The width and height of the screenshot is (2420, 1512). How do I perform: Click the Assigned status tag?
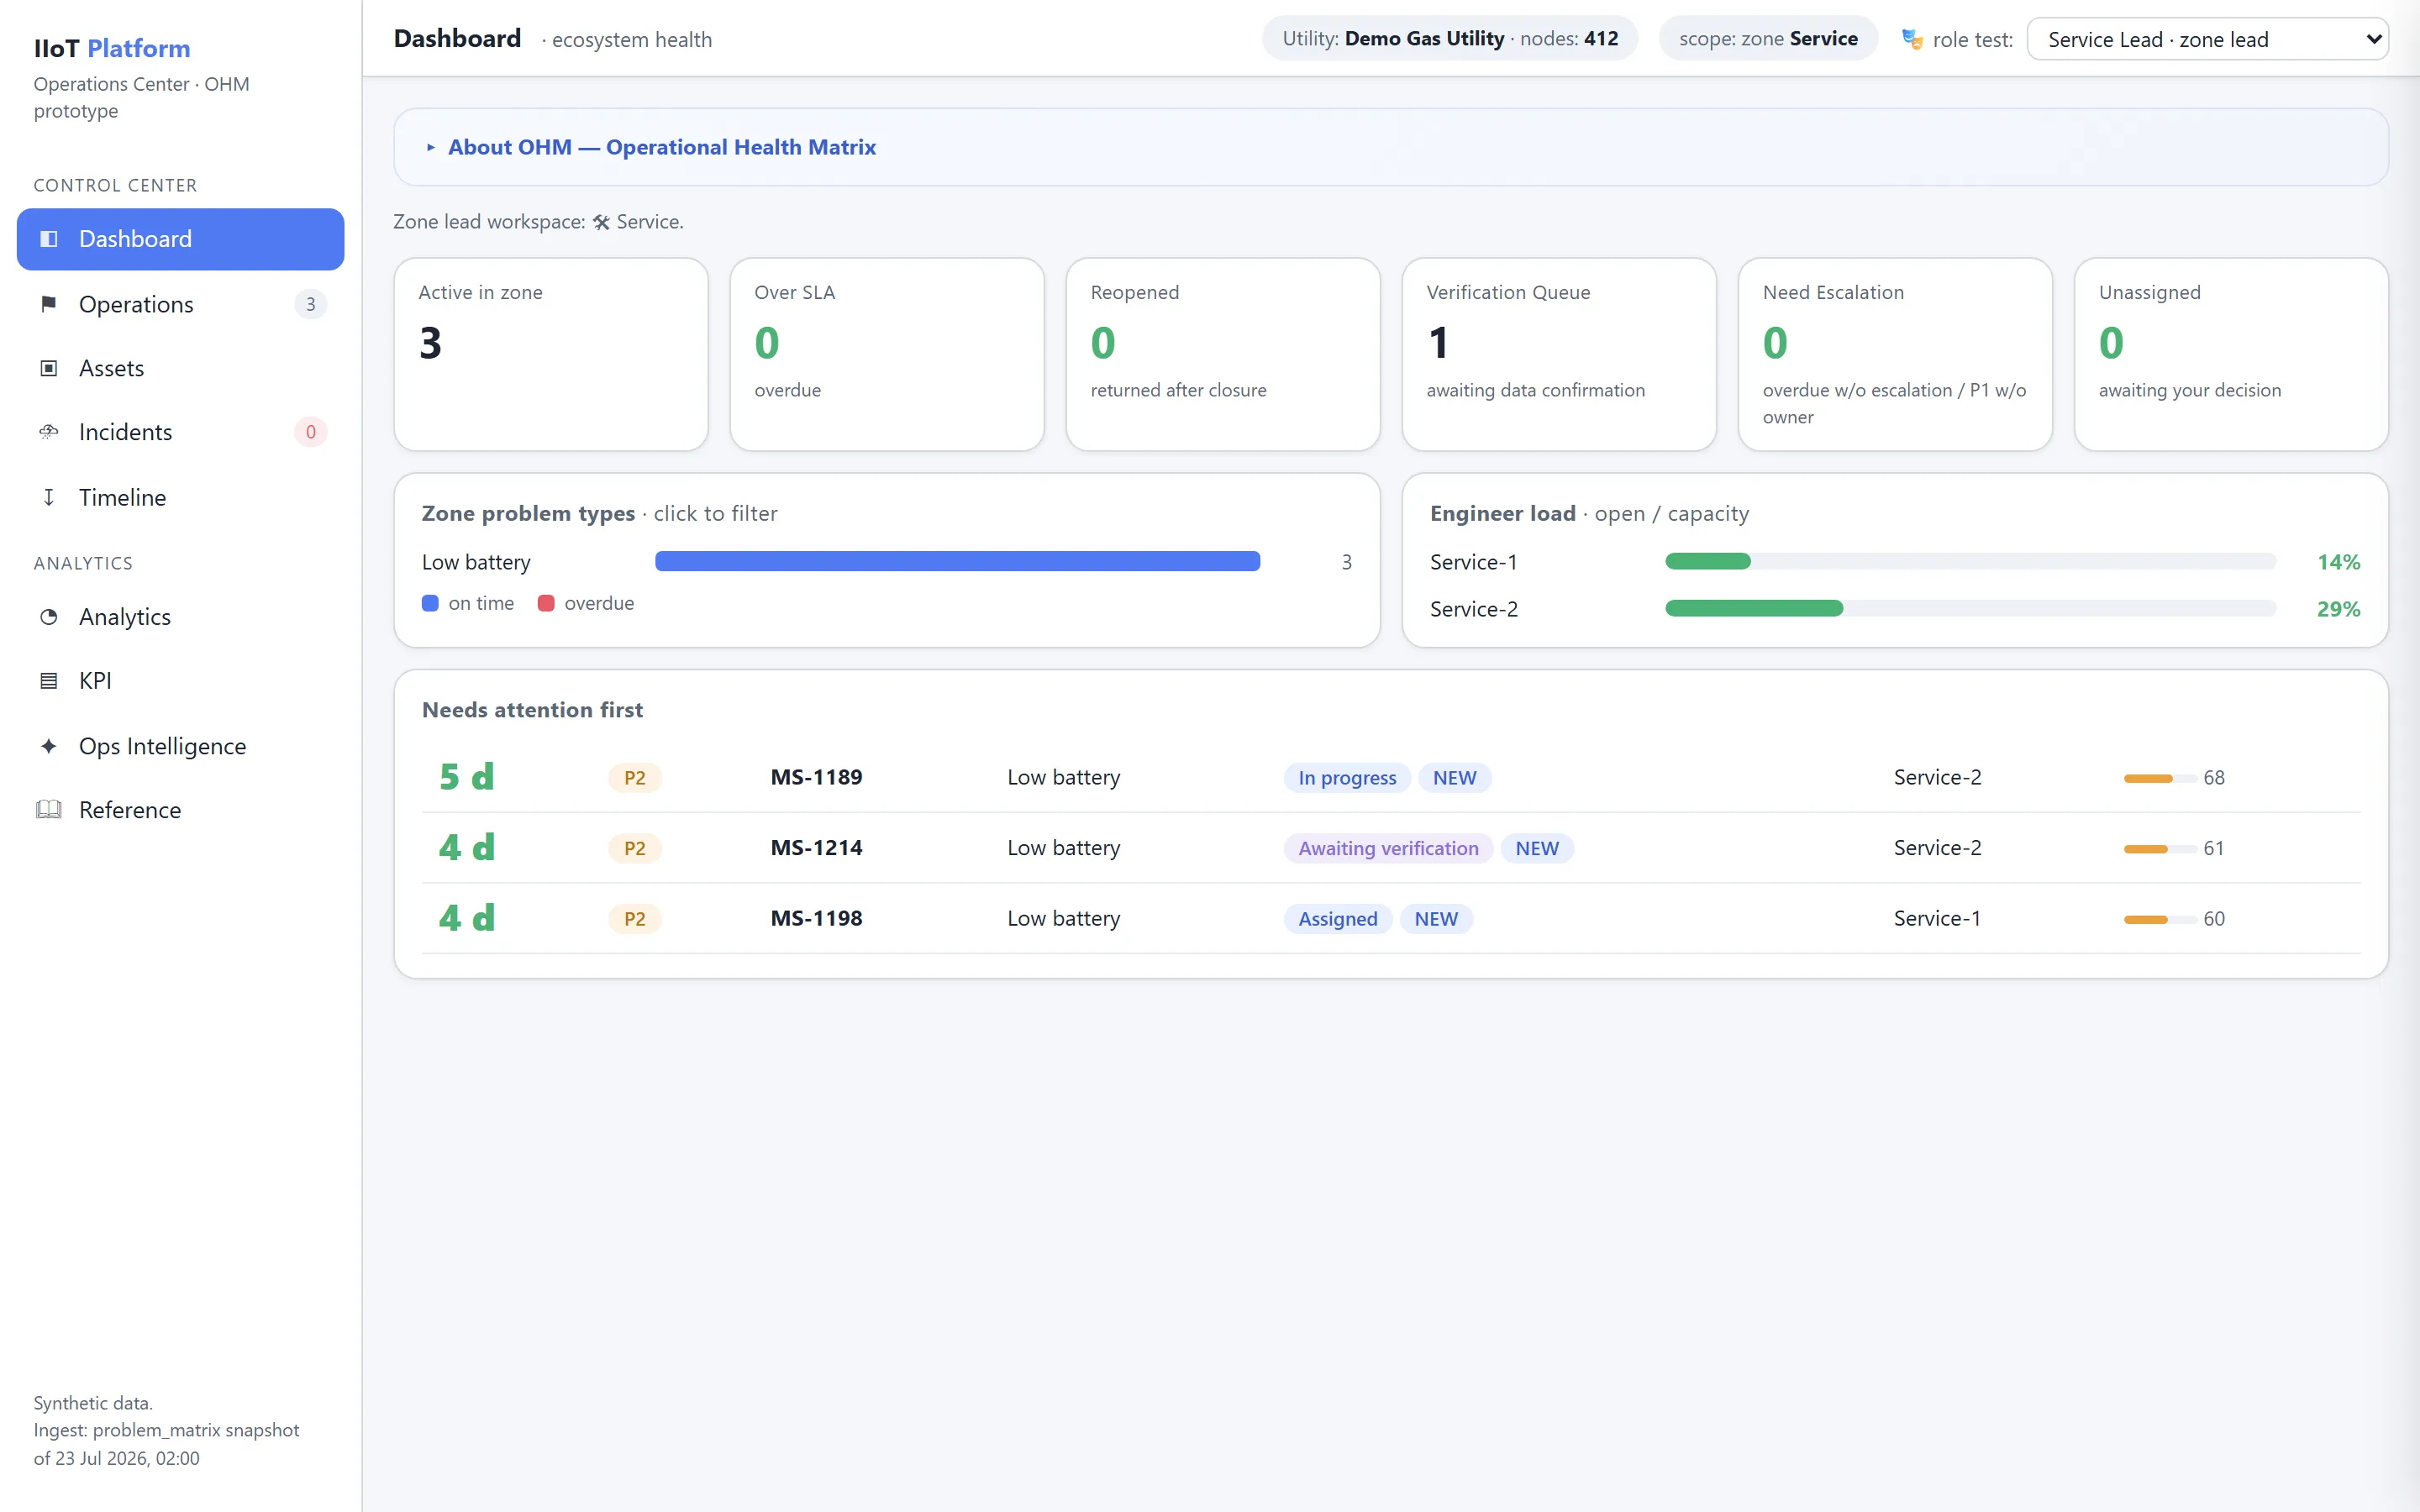pos(1338,919)
